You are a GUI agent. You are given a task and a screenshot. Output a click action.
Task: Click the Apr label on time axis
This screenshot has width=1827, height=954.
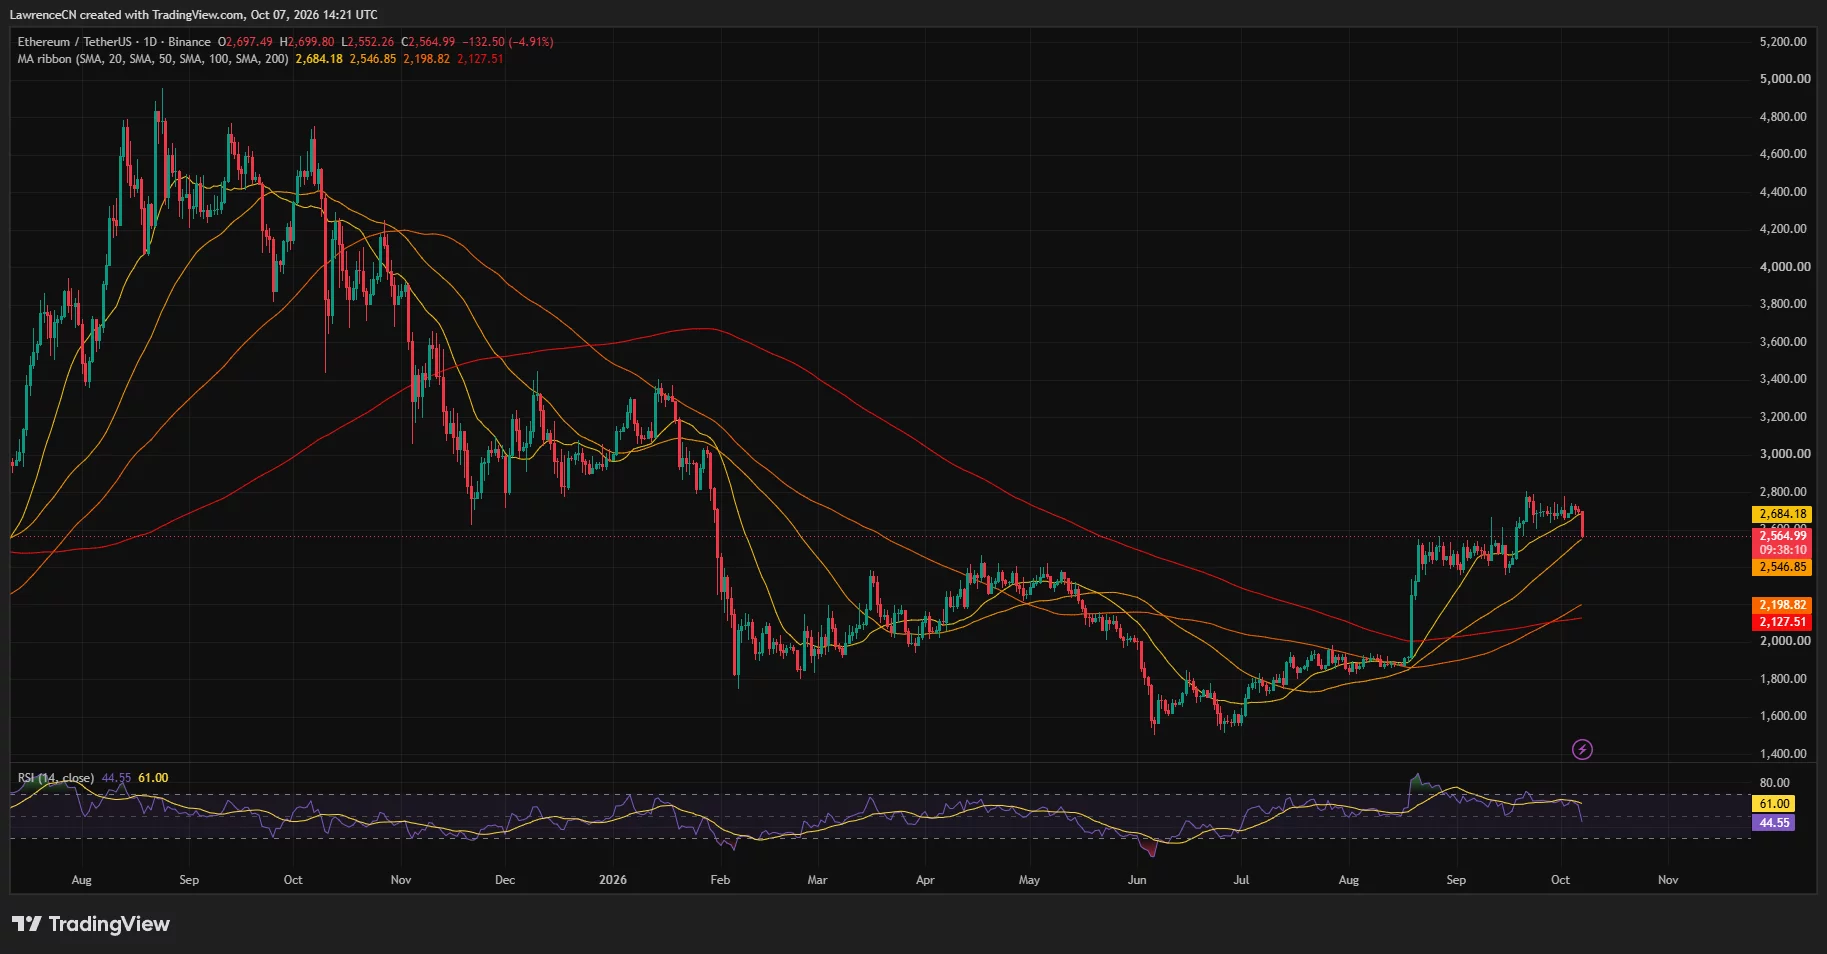coord(925,880)
